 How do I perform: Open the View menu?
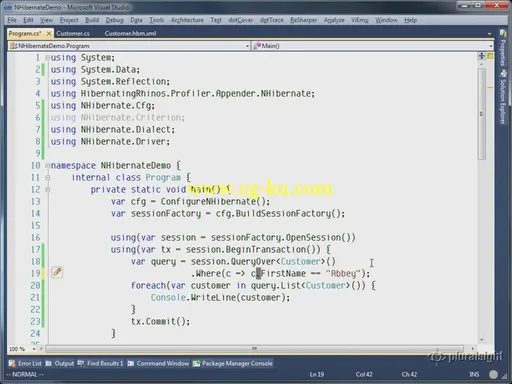(x=46, y=20)
